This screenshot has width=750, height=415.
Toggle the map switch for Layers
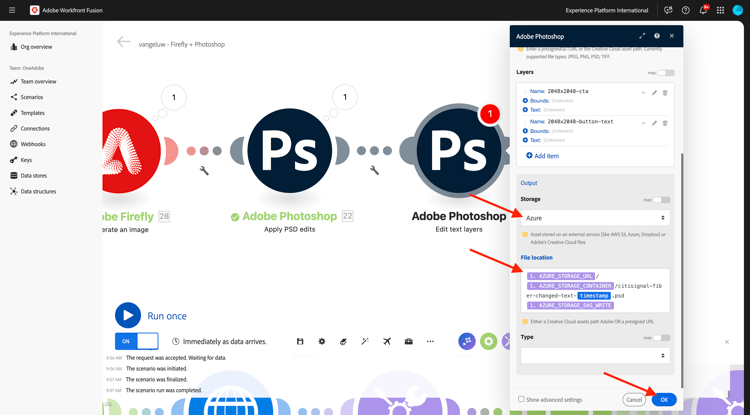pyautogui.click(x=666, y=73)
